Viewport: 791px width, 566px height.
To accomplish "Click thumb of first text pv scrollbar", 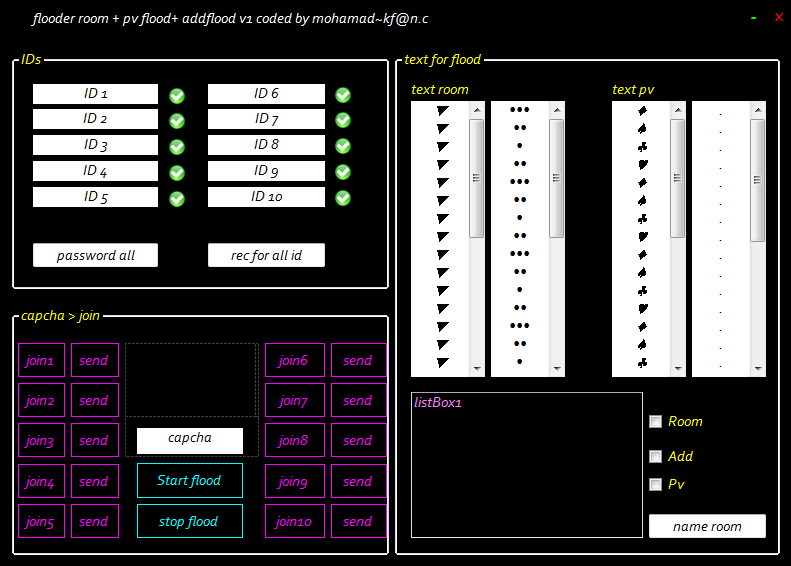I will [677, 178].
